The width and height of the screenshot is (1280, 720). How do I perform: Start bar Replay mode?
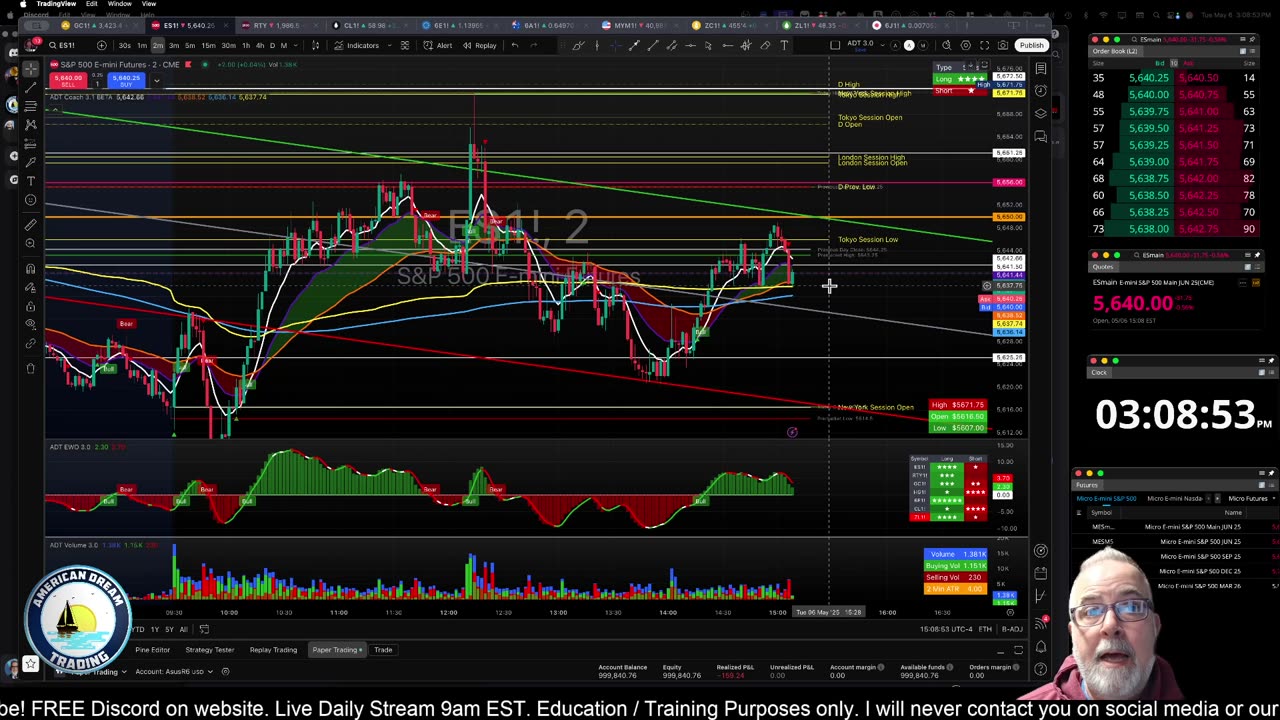click(480, 45)
